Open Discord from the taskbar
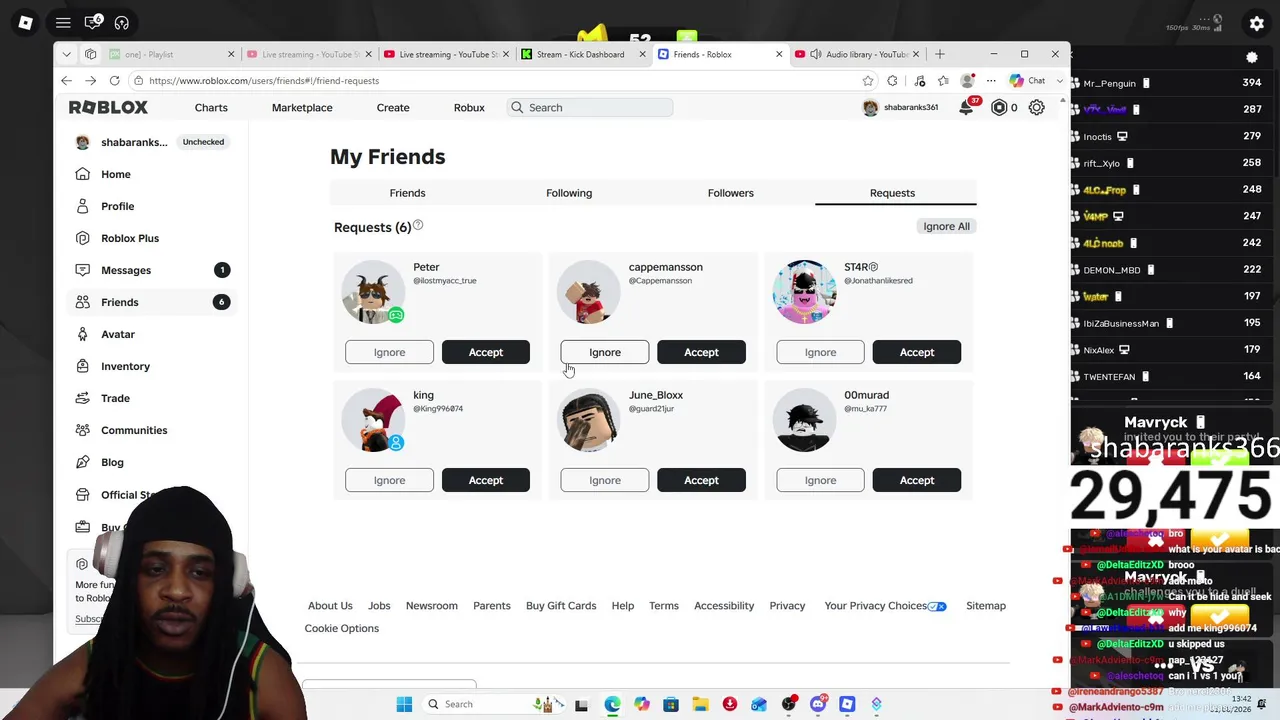Image resolution: width=1280 pixels, height=720 pixels. [818, 705]
